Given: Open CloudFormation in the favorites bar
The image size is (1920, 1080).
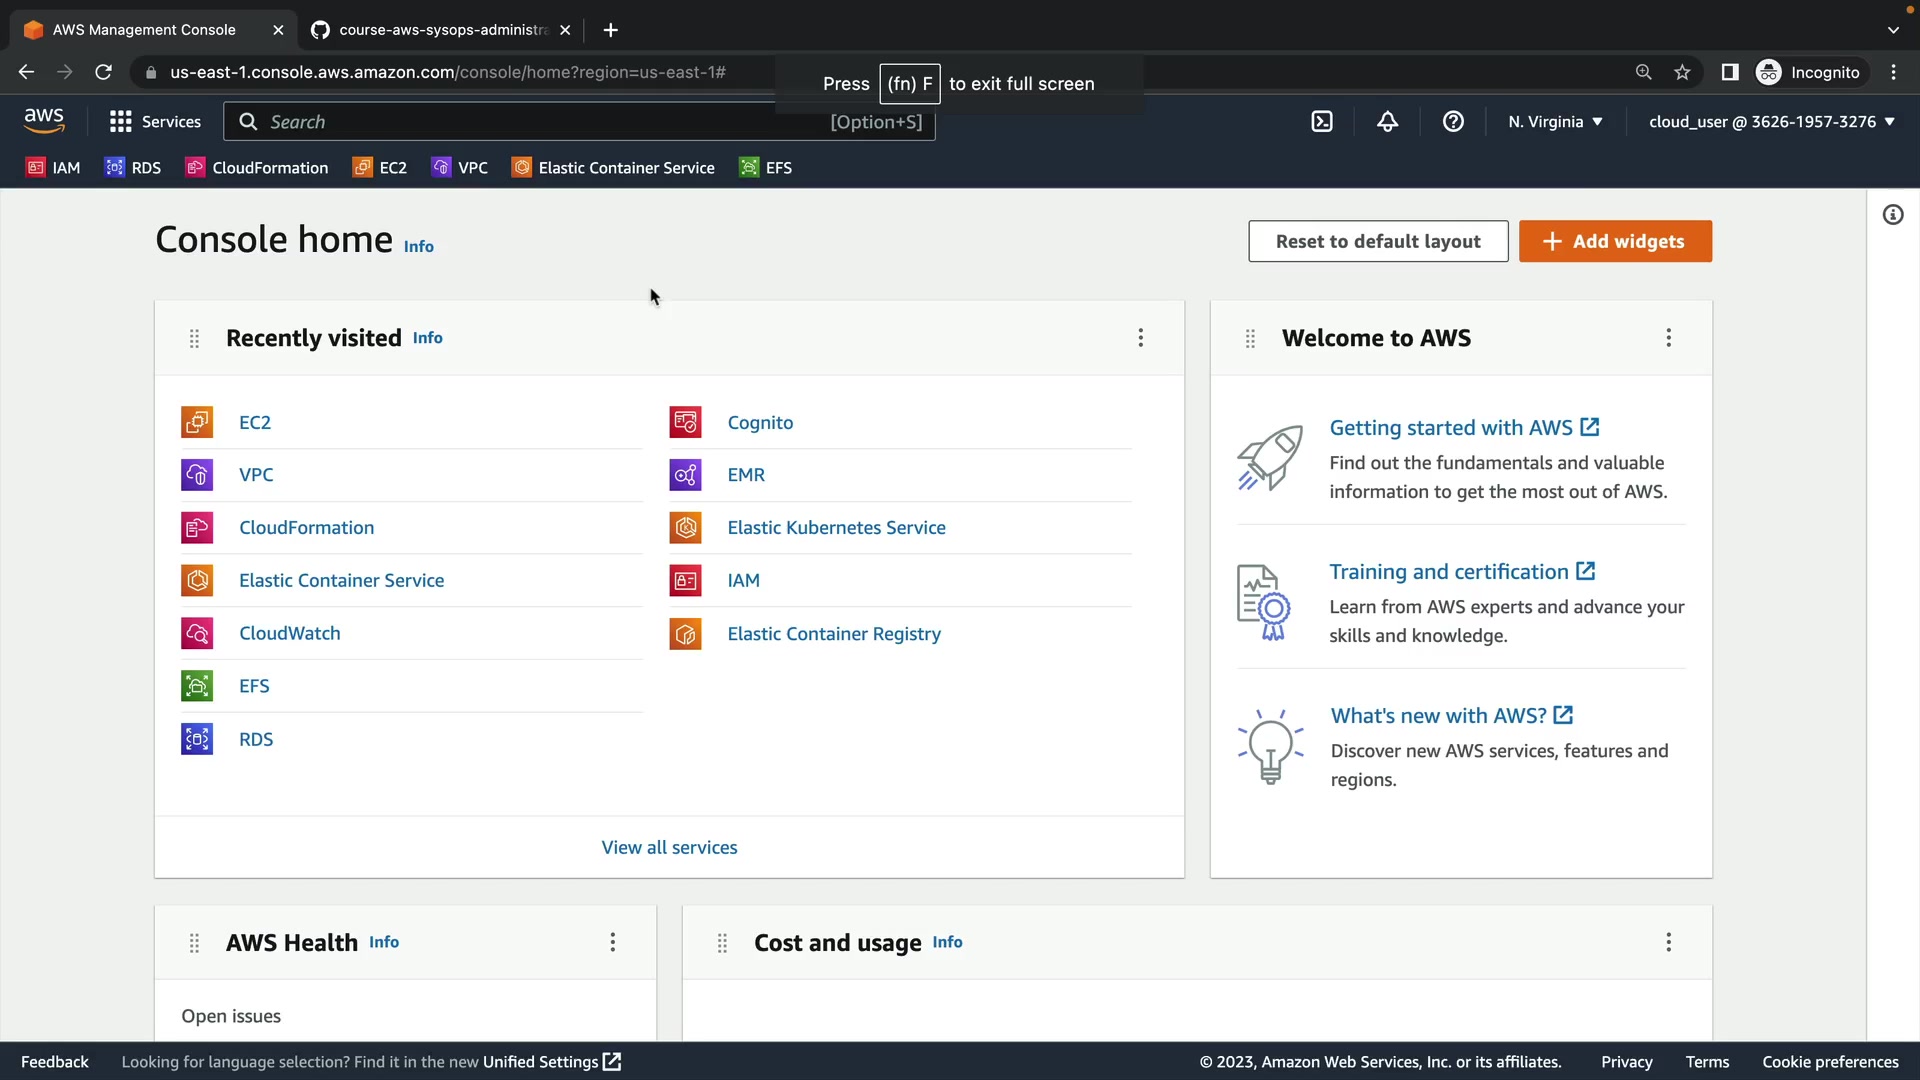Looking at the screenshot, I should (257, 168).
